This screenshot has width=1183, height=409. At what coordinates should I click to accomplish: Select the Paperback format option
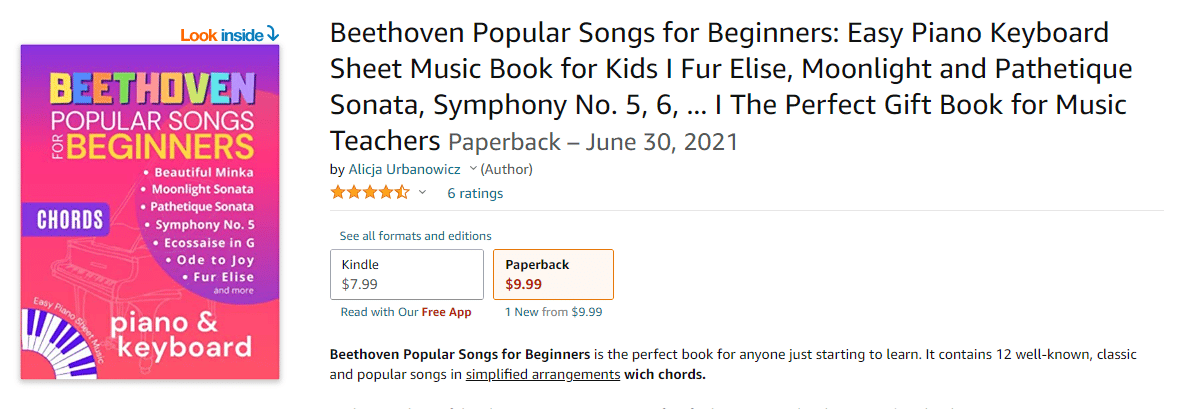point(553,275)
